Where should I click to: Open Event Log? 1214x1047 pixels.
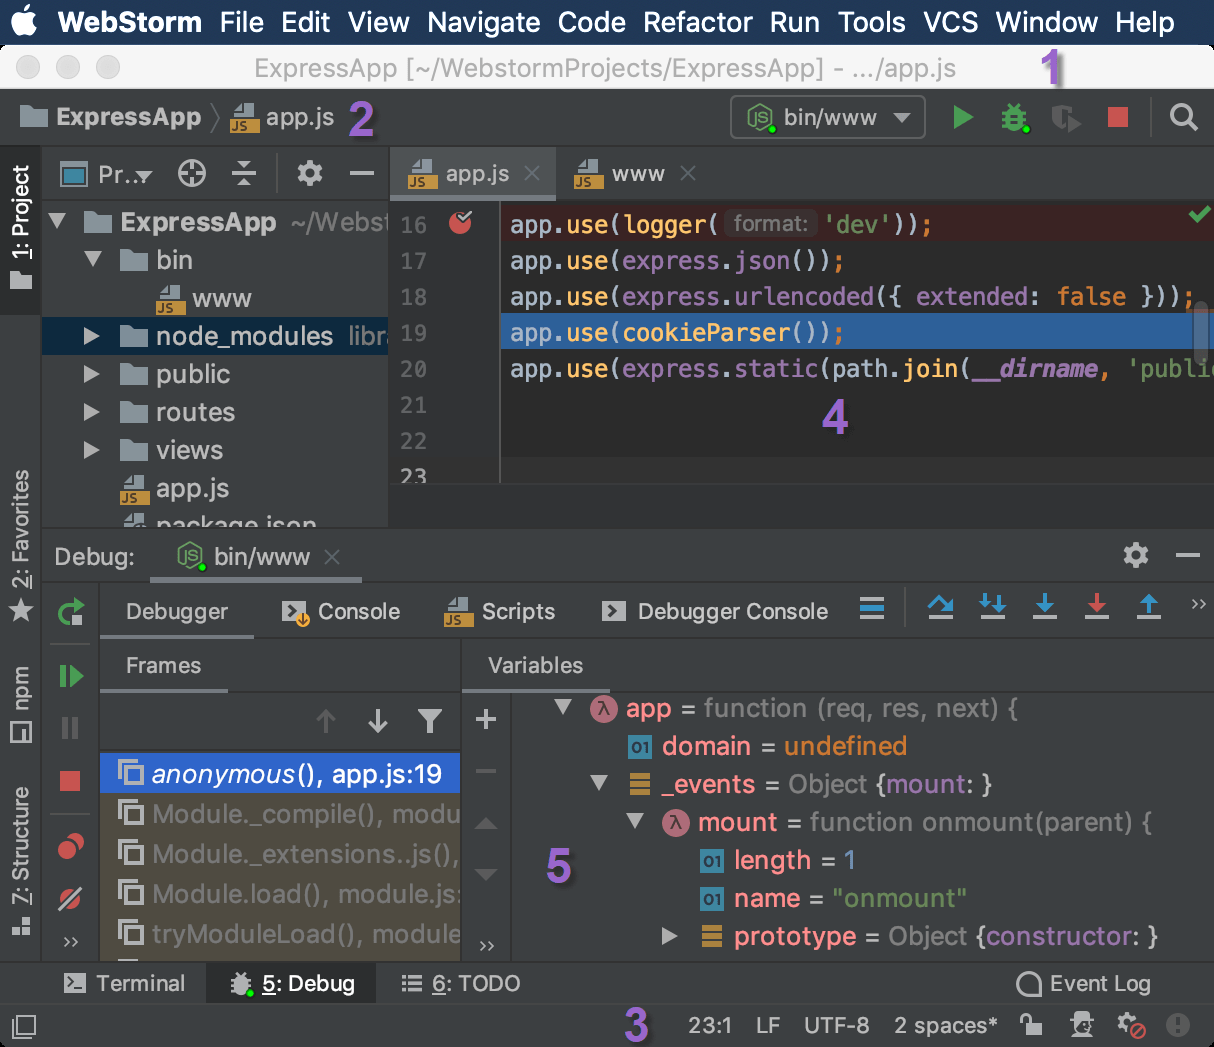(1083, 984)
